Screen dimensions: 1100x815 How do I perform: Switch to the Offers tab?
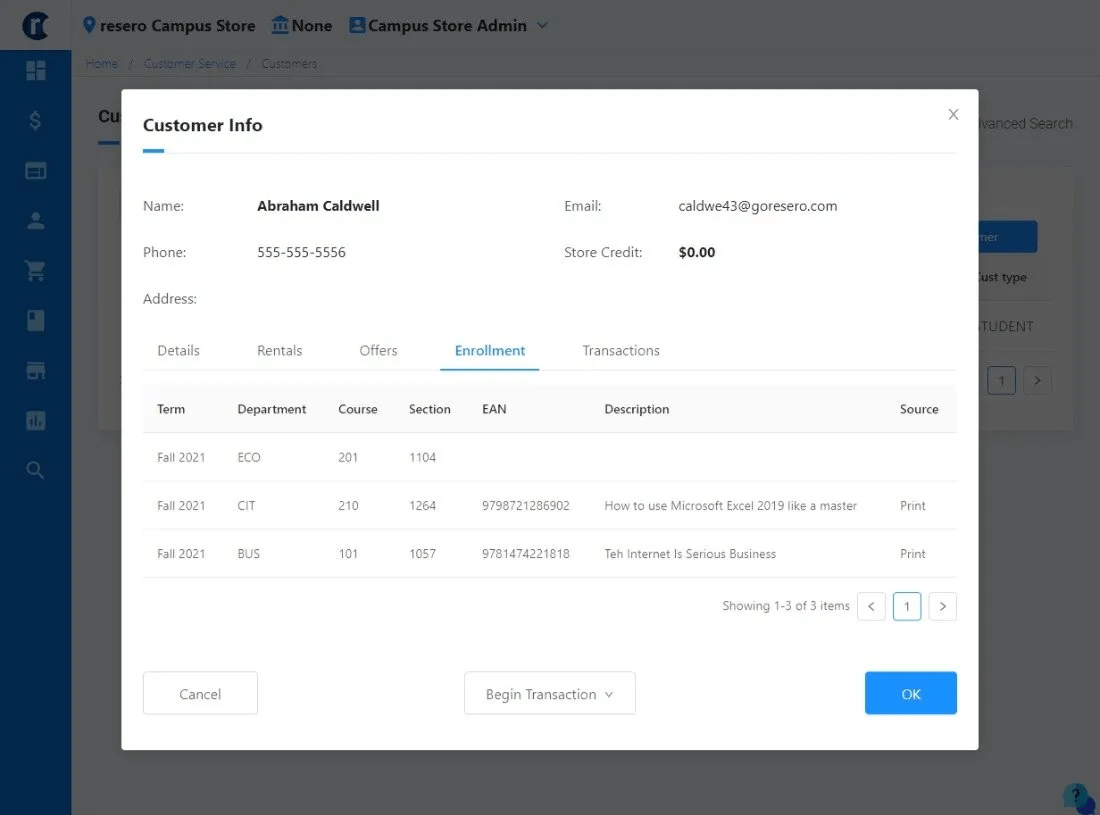(378, 351)
